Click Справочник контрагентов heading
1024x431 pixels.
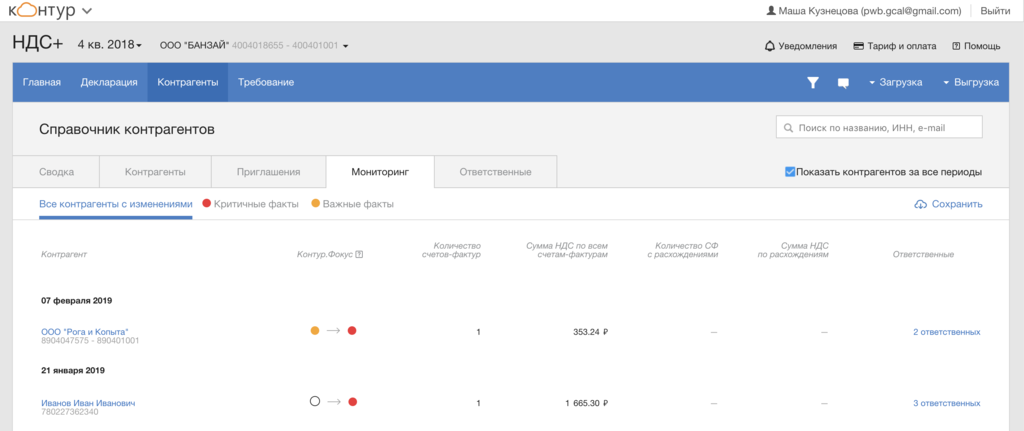[127, 129]
